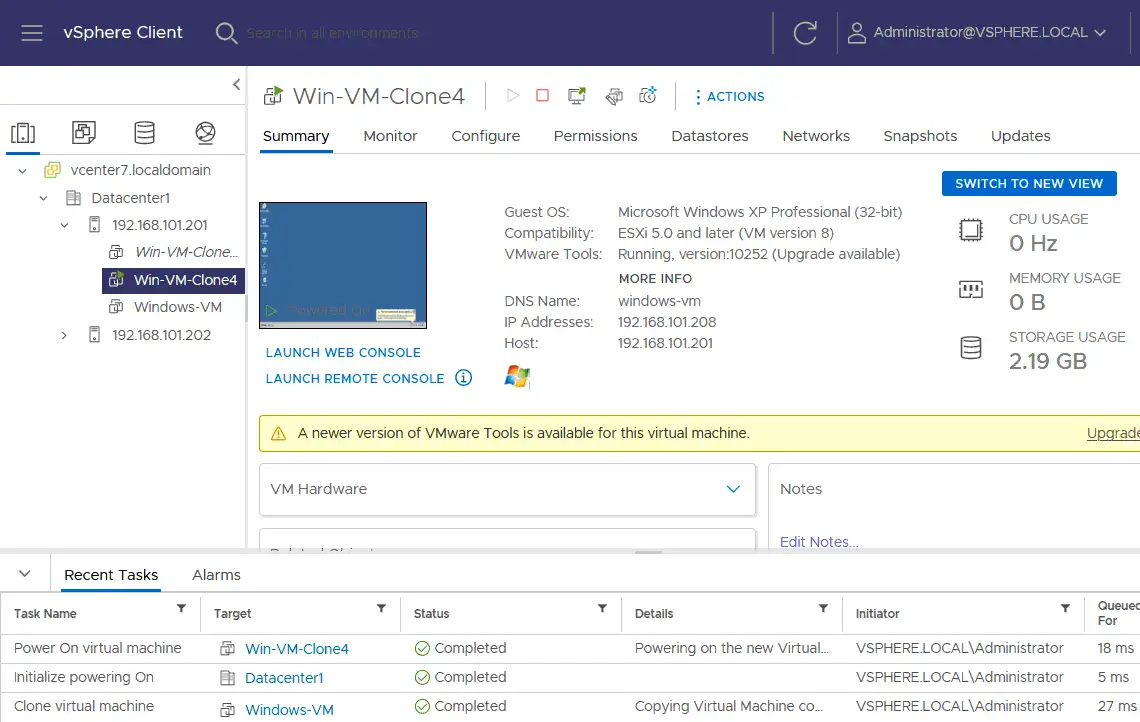Open Datacenter1 link in the tasks table
Image resolution: width=1140 pixels, height=722 pixels.
click(284, 678)
